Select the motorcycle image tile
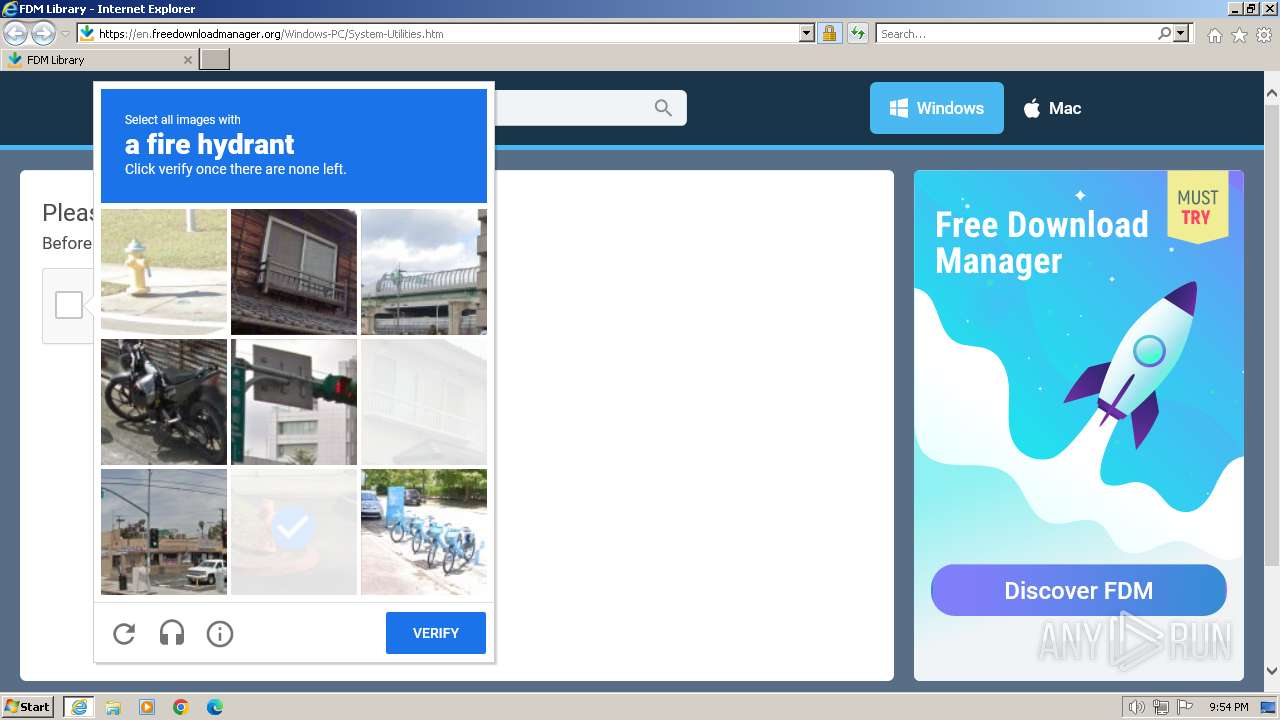This screenshot has width=1280, height=720. point(164,402)
